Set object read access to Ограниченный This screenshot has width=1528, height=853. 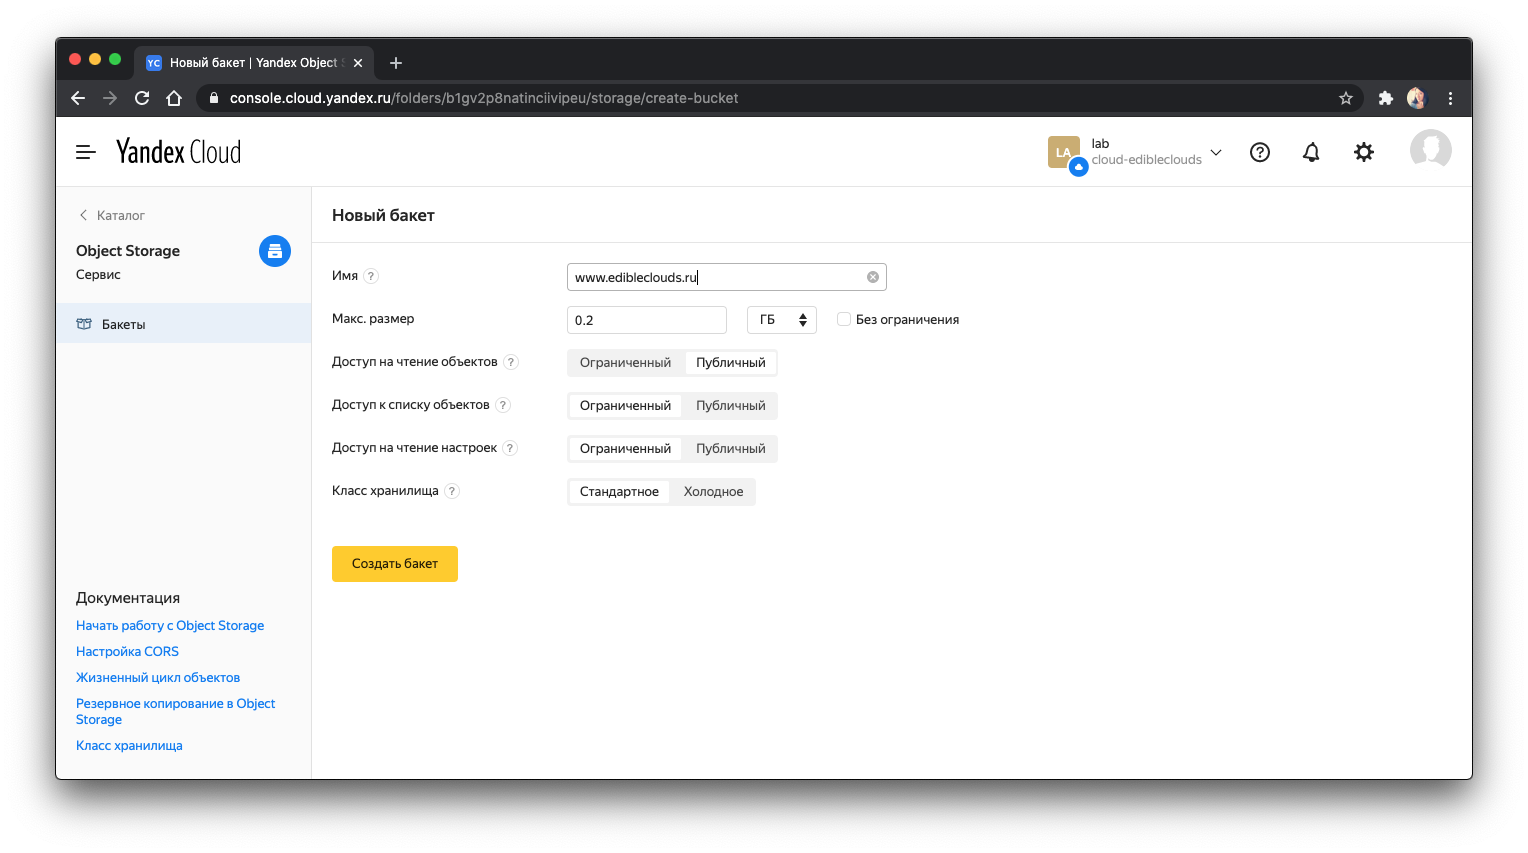tap(625, 363)
